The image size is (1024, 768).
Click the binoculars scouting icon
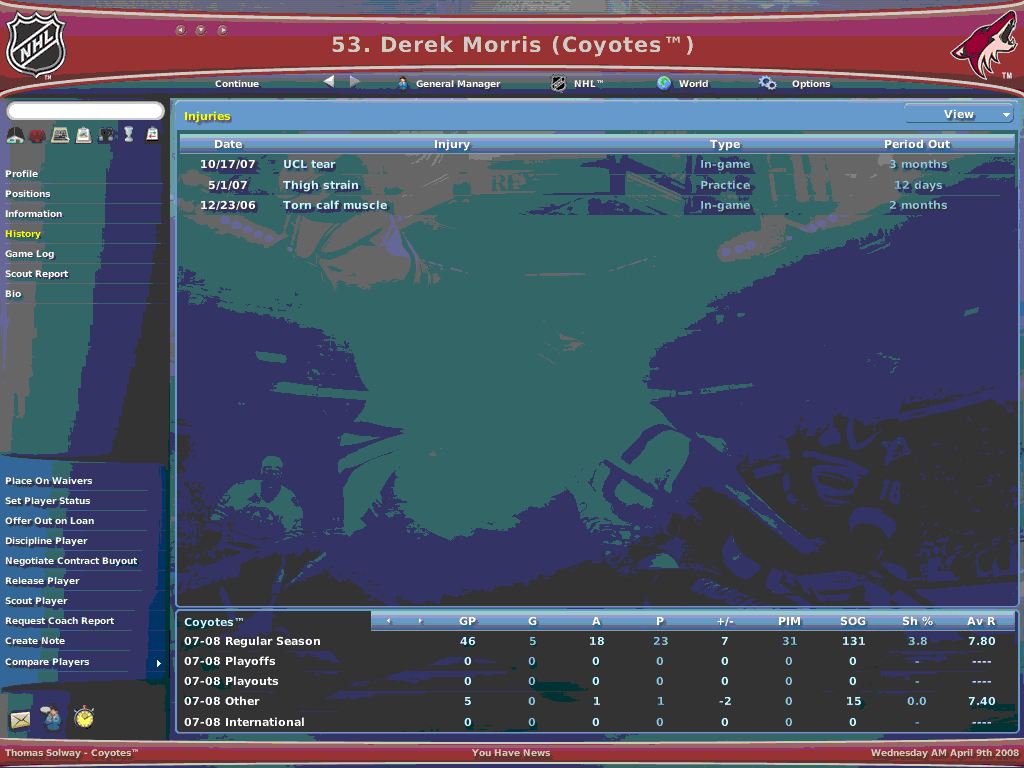point(106,135)
